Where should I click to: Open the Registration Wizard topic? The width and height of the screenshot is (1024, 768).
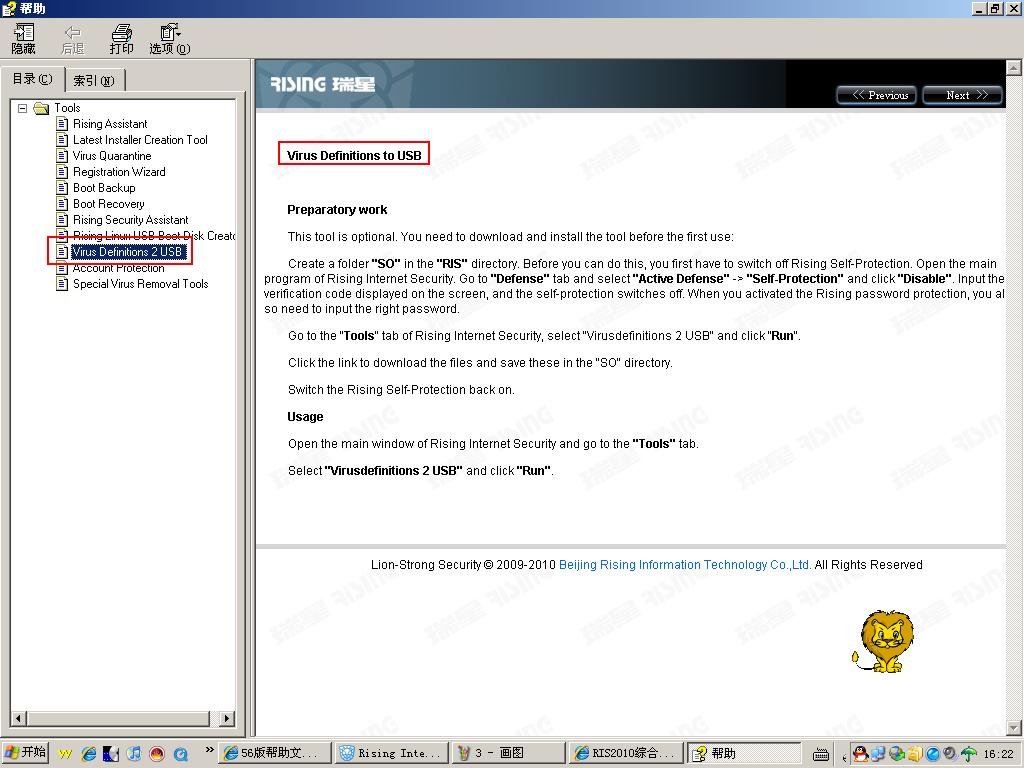tap(119, 172)
